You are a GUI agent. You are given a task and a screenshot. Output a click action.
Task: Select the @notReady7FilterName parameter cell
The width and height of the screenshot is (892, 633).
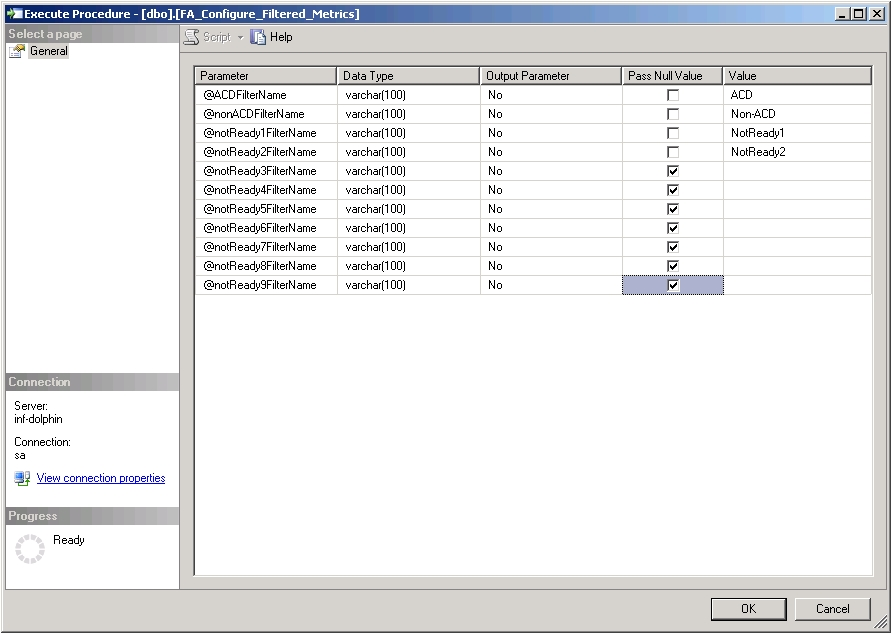266,247
